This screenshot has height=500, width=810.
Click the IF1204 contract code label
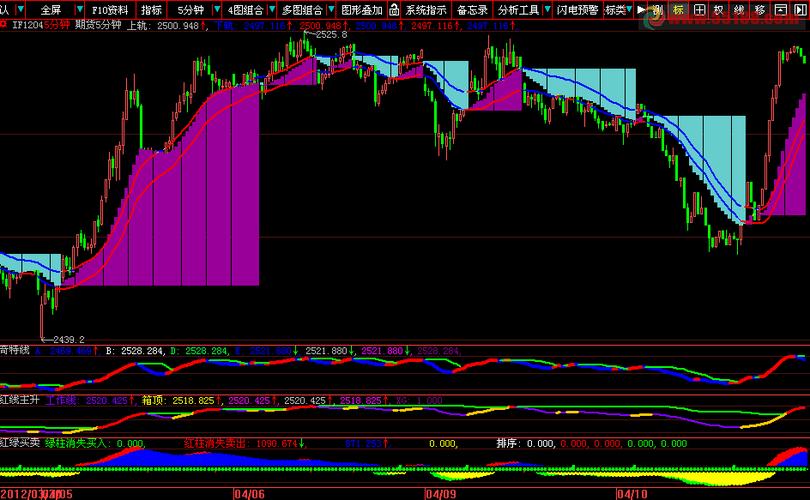coord(27,25)
